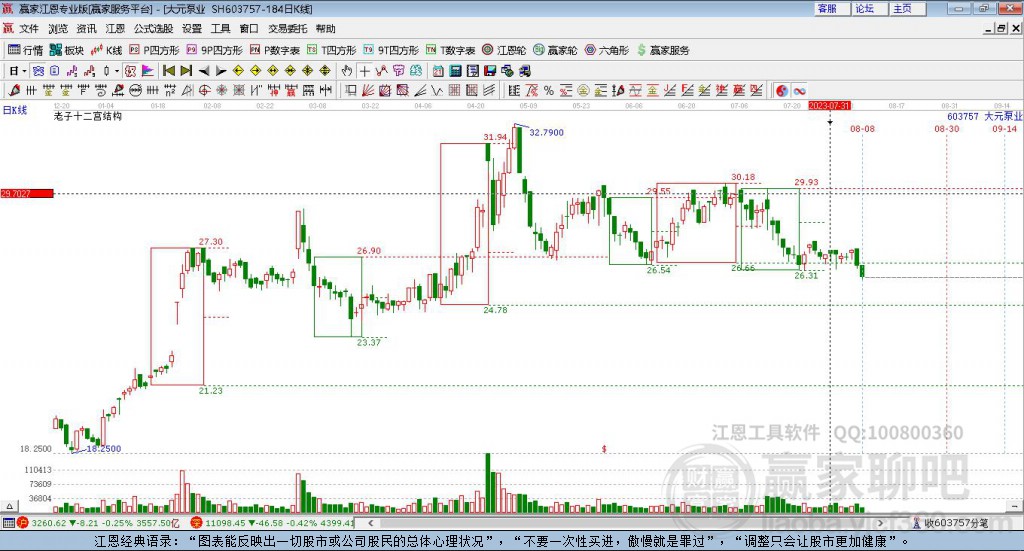Image resolution: width=1024 pixels, height=551 pixels.
Task: Select the zigzag wave line tool
Action: pyautogui.click(x=436, y=90)
